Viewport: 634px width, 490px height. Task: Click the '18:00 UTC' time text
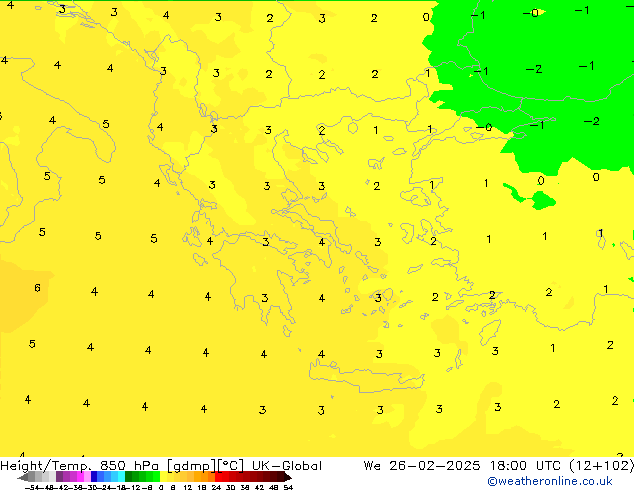coord(525,466)
